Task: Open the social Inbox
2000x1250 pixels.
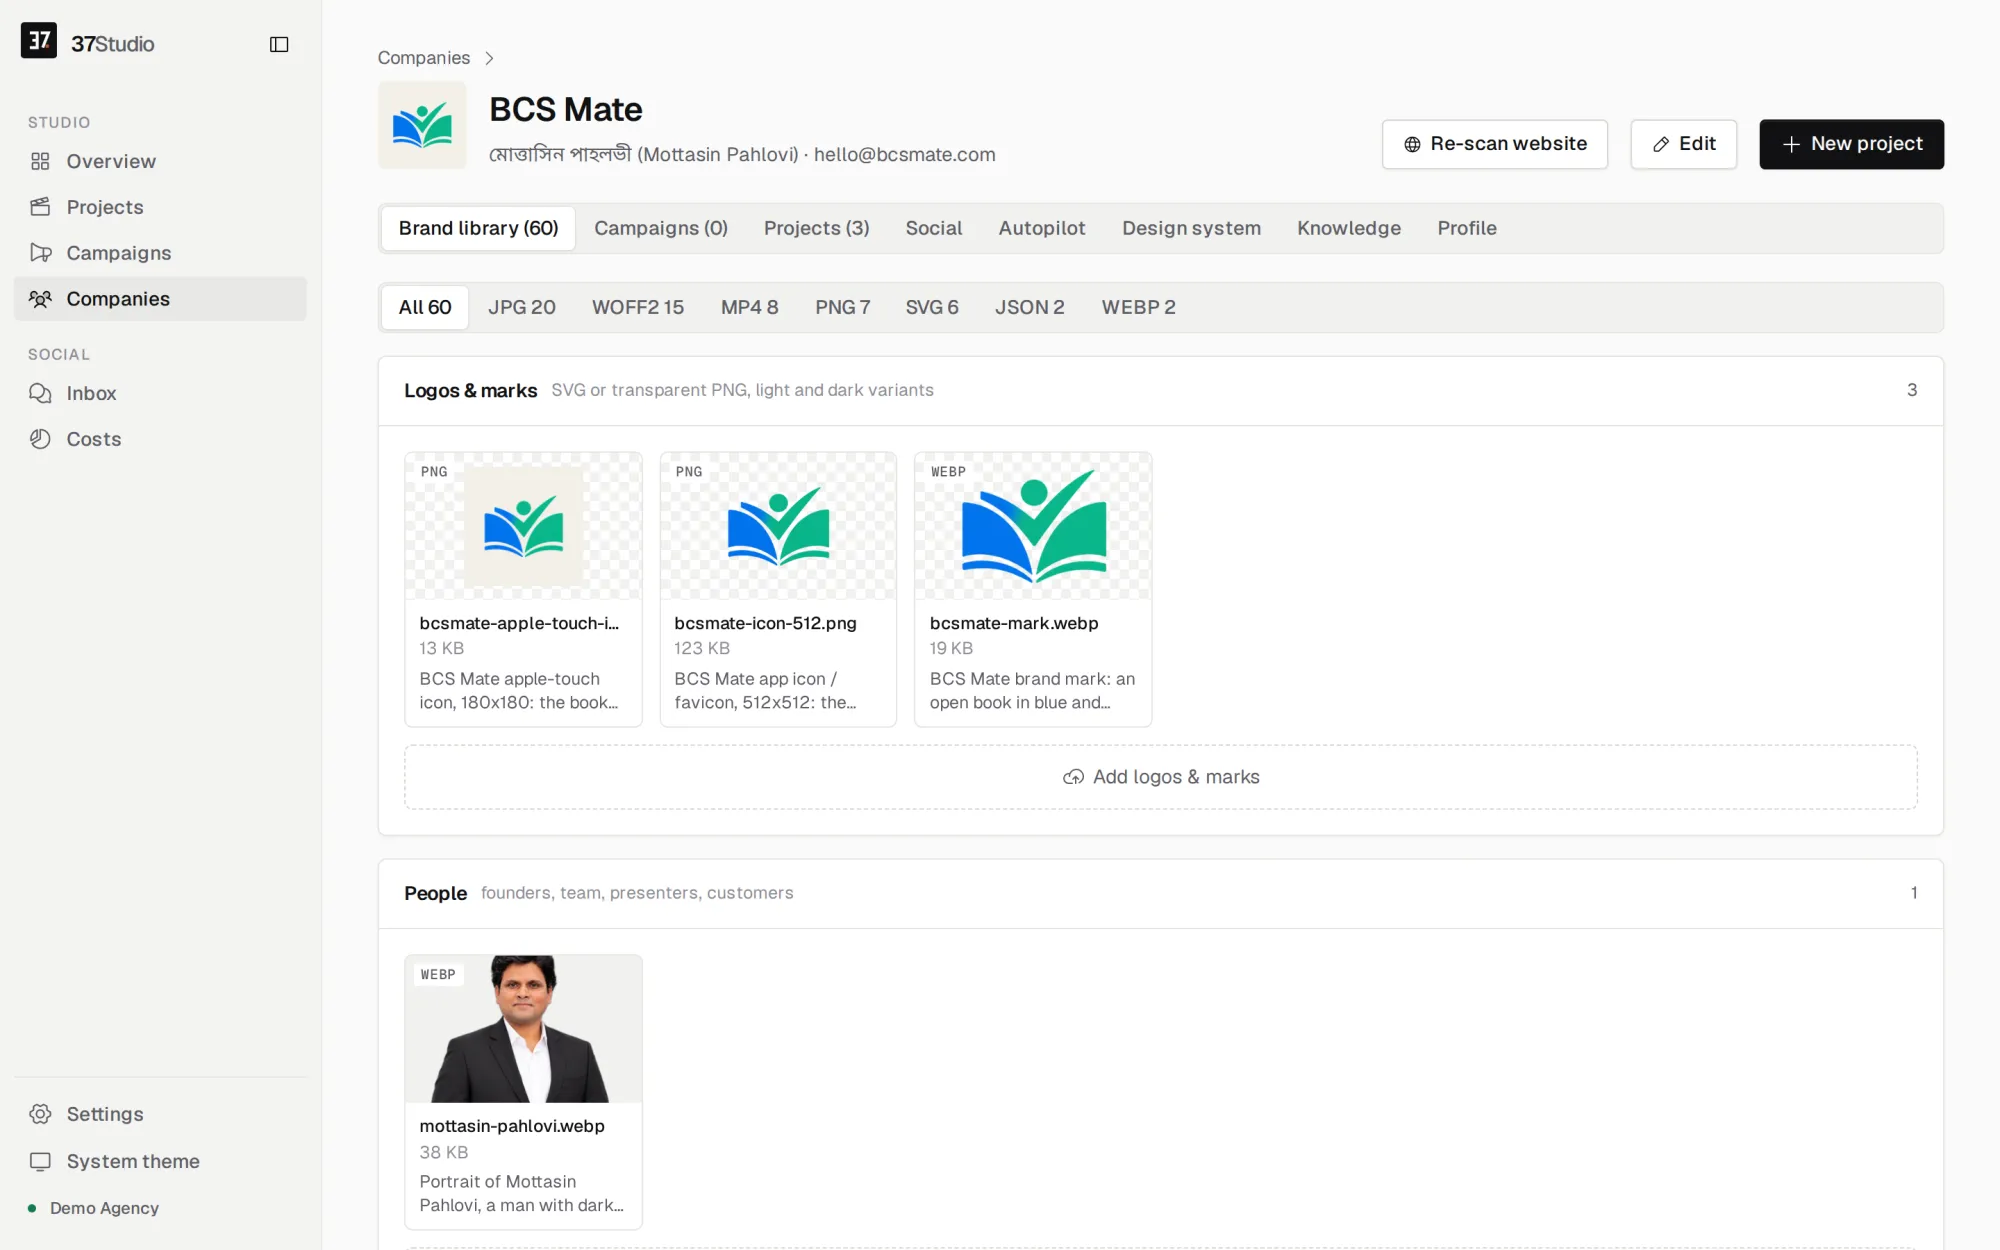Action: pyautogui.click(x=160, y=393)
